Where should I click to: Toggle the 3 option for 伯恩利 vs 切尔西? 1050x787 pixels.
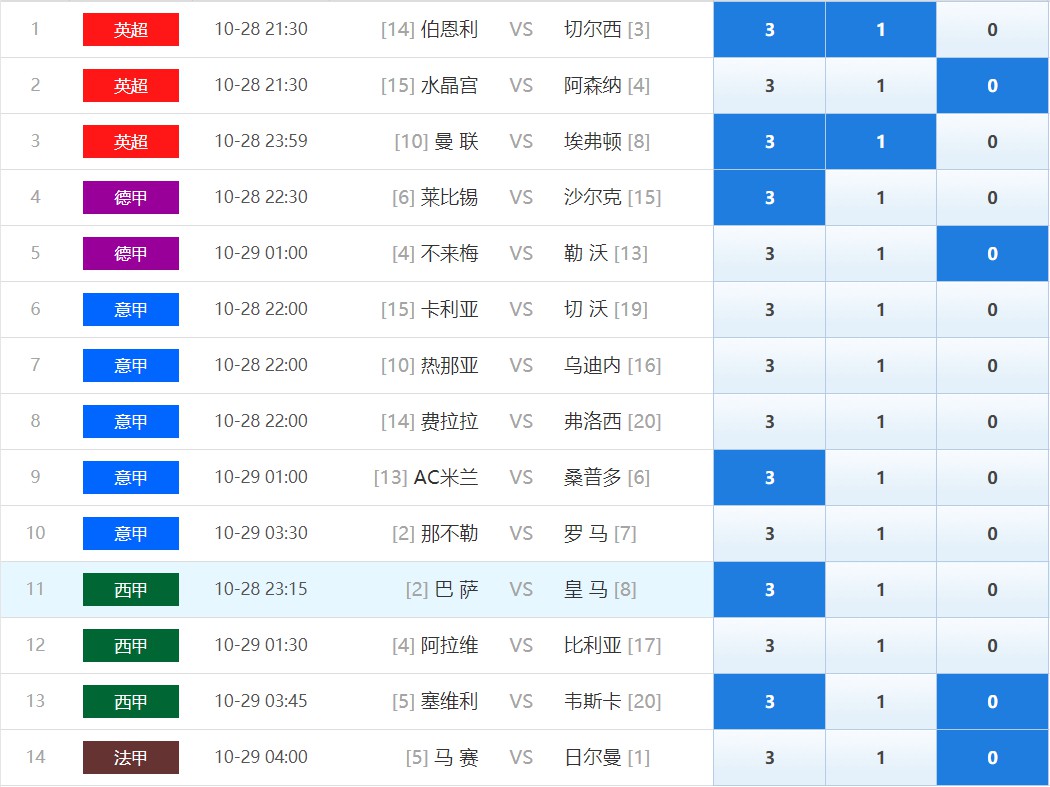tap(769, 29)
